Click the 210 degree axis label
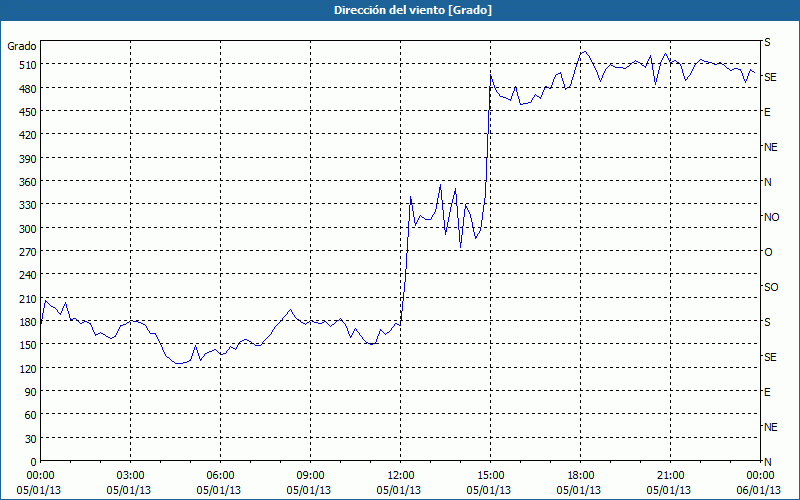Screen dimensions: 800x500 coord(29,299)
